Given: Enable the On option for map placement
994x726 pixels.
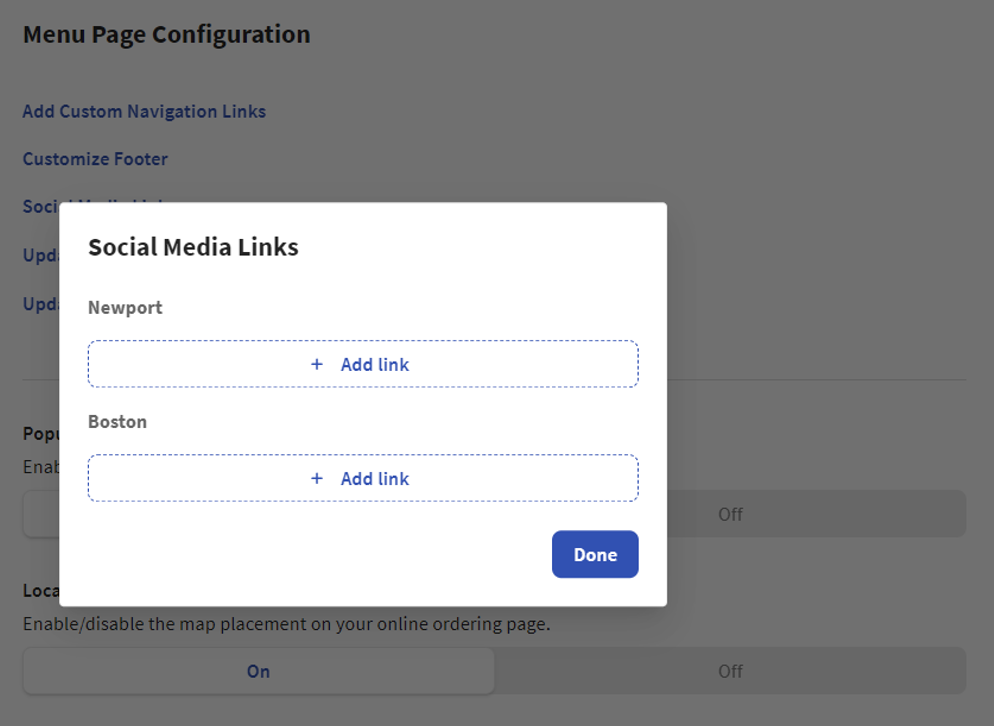Looking at the screenshot, I should pyautogui.click(x=257, y=671).
